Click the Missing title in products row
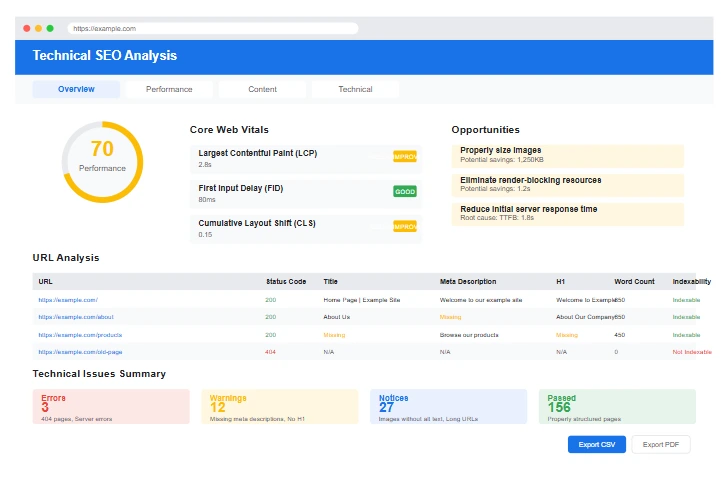This screenshot has width=725, height=485. [x=334, y=335]
